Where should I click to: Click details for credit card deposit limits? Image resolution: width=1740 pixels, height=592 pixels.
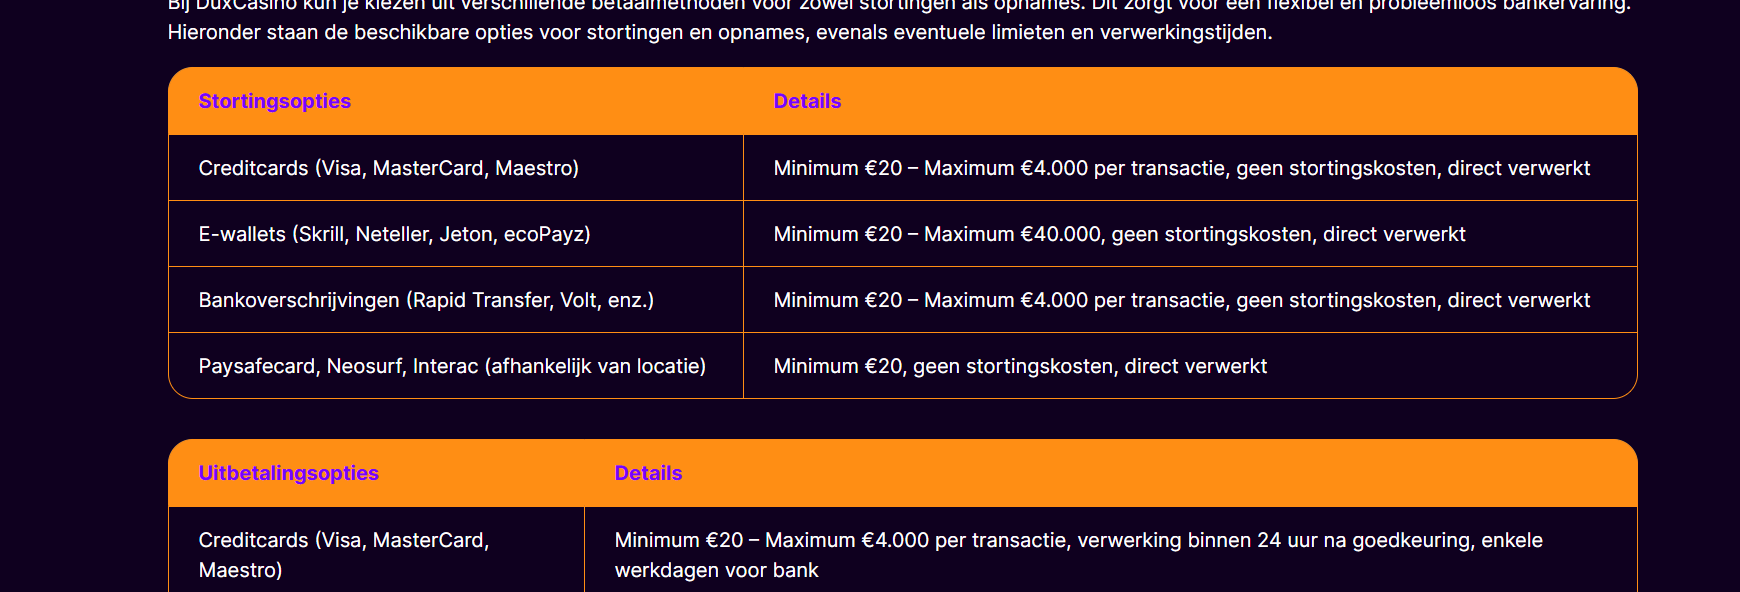pyautogui.click(x=1182, y=168)
